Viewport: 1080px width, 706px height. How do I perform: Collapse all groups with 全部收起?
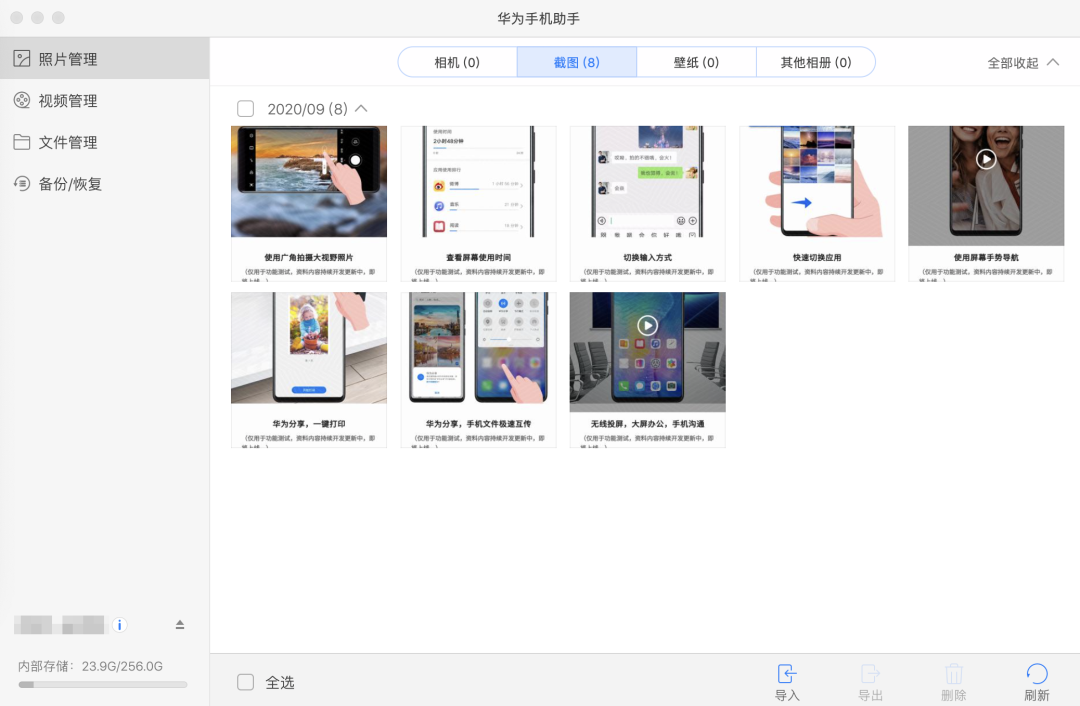(1023, 63)
